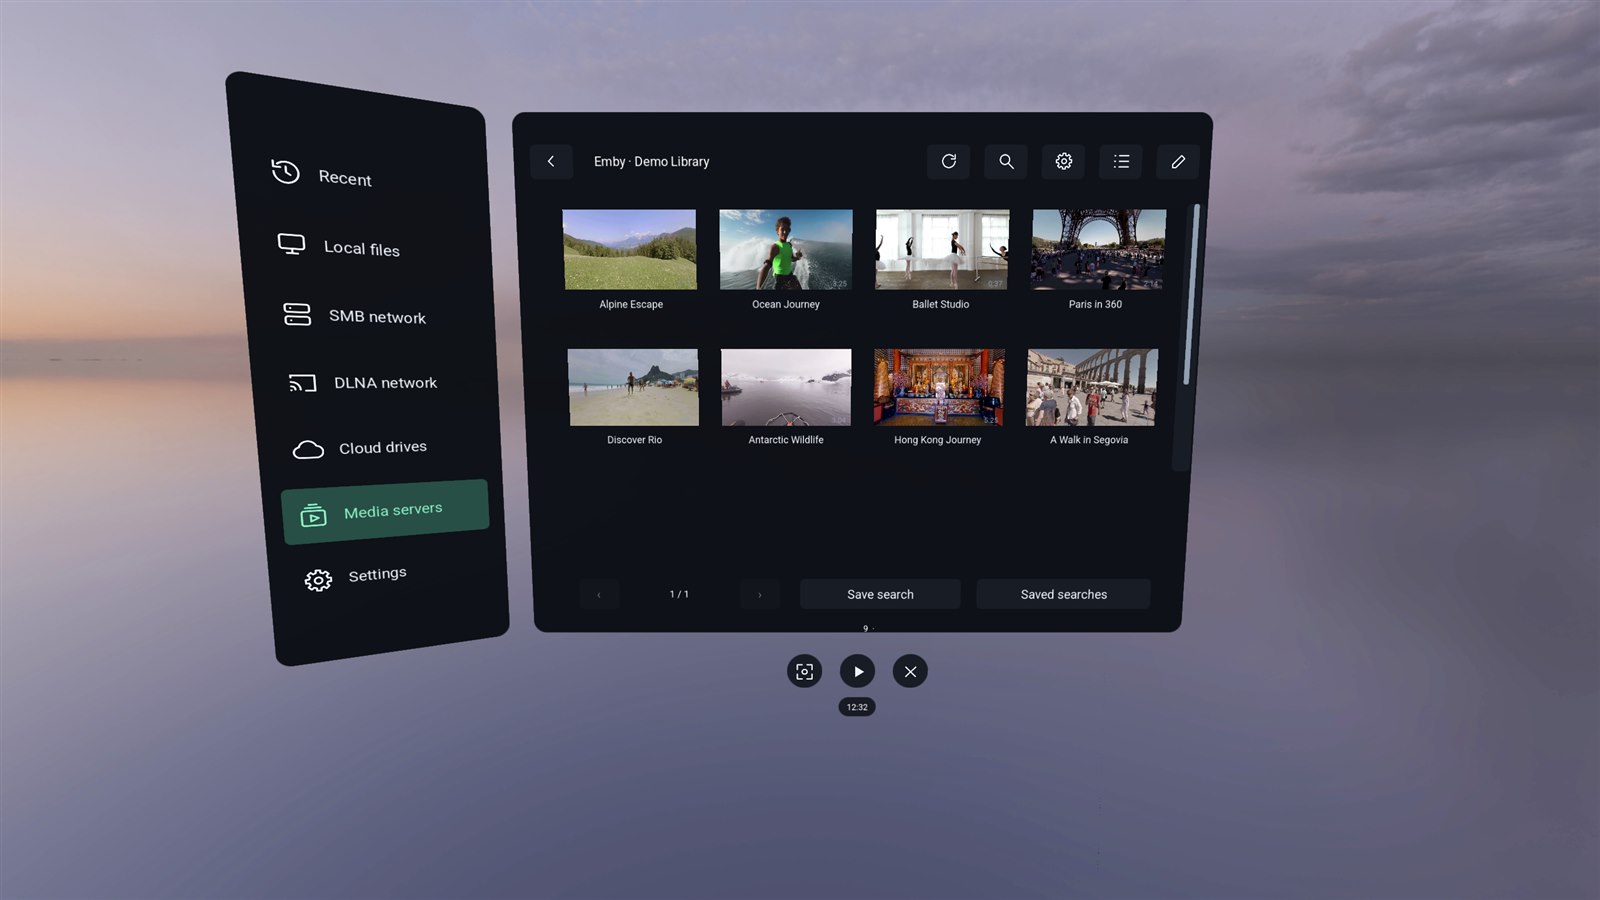Click the DLNA network cast icon
This screenshot has height=900, width=1600.
point(302,383)
